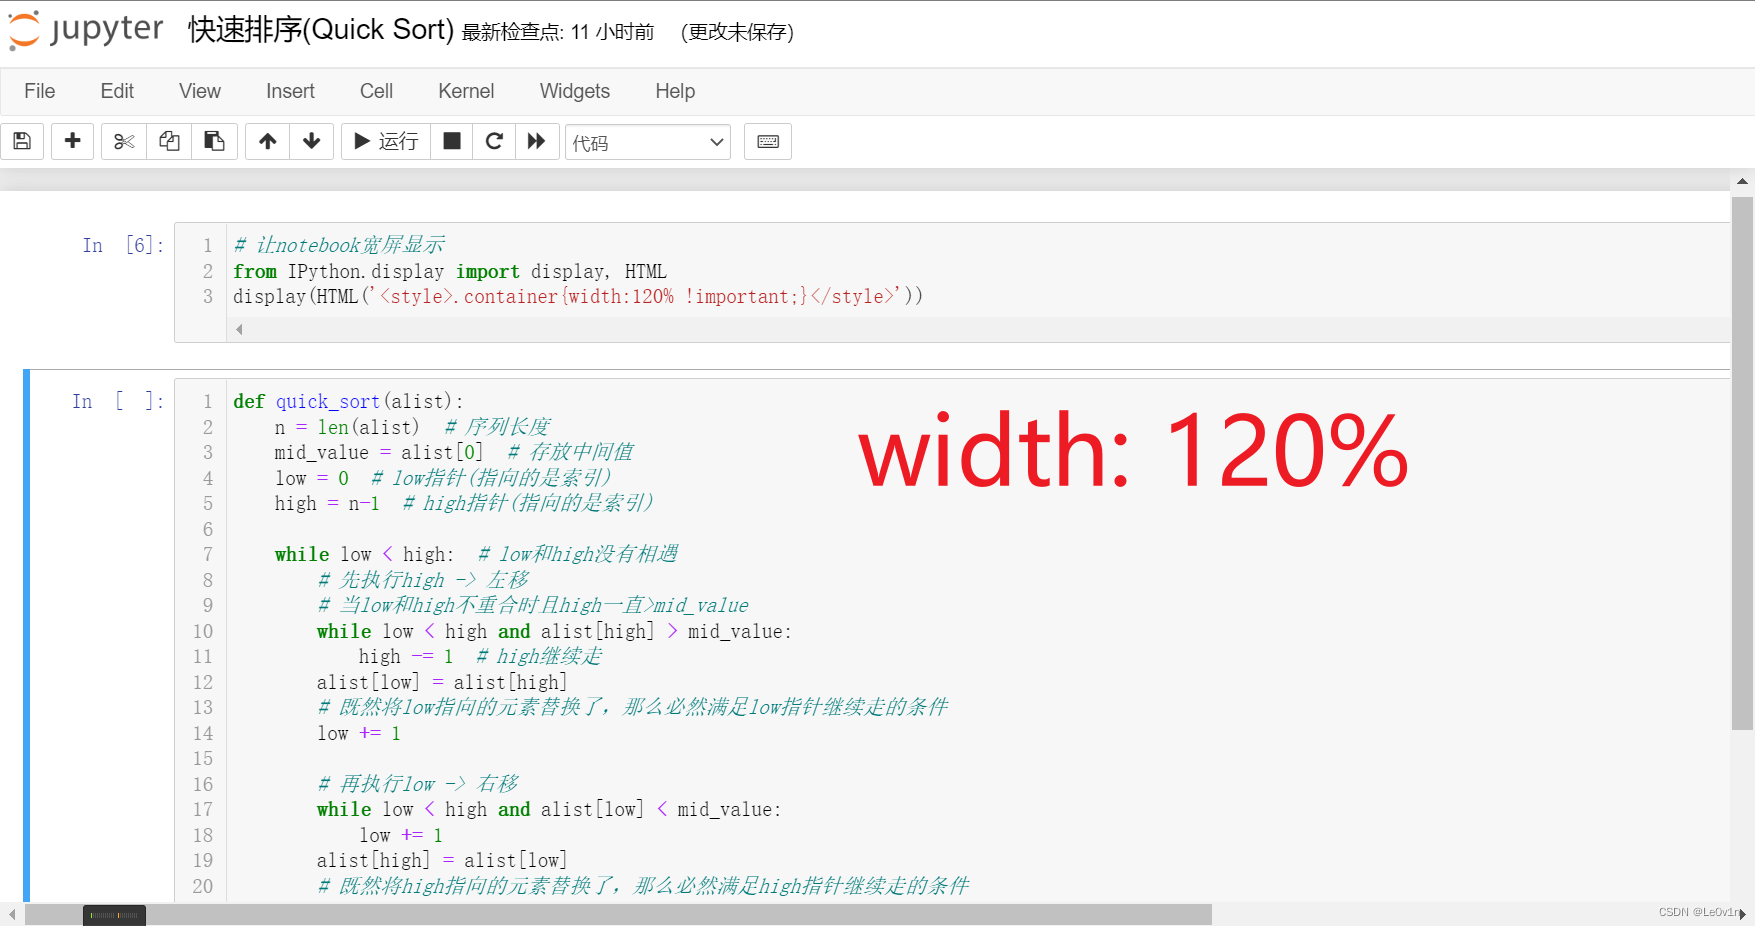Run the current cell with 运行 button

tap(386, 141)
